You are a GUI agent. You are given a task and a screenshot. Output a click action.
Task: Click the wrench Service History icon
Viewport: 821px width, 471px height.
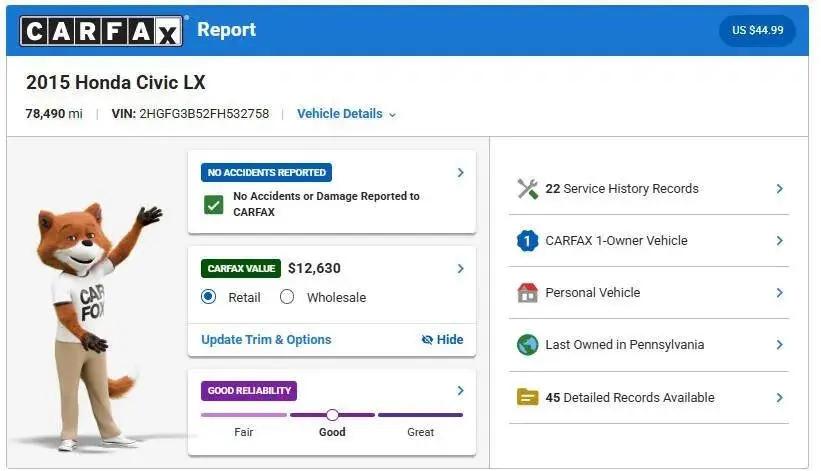coord(527,189)
